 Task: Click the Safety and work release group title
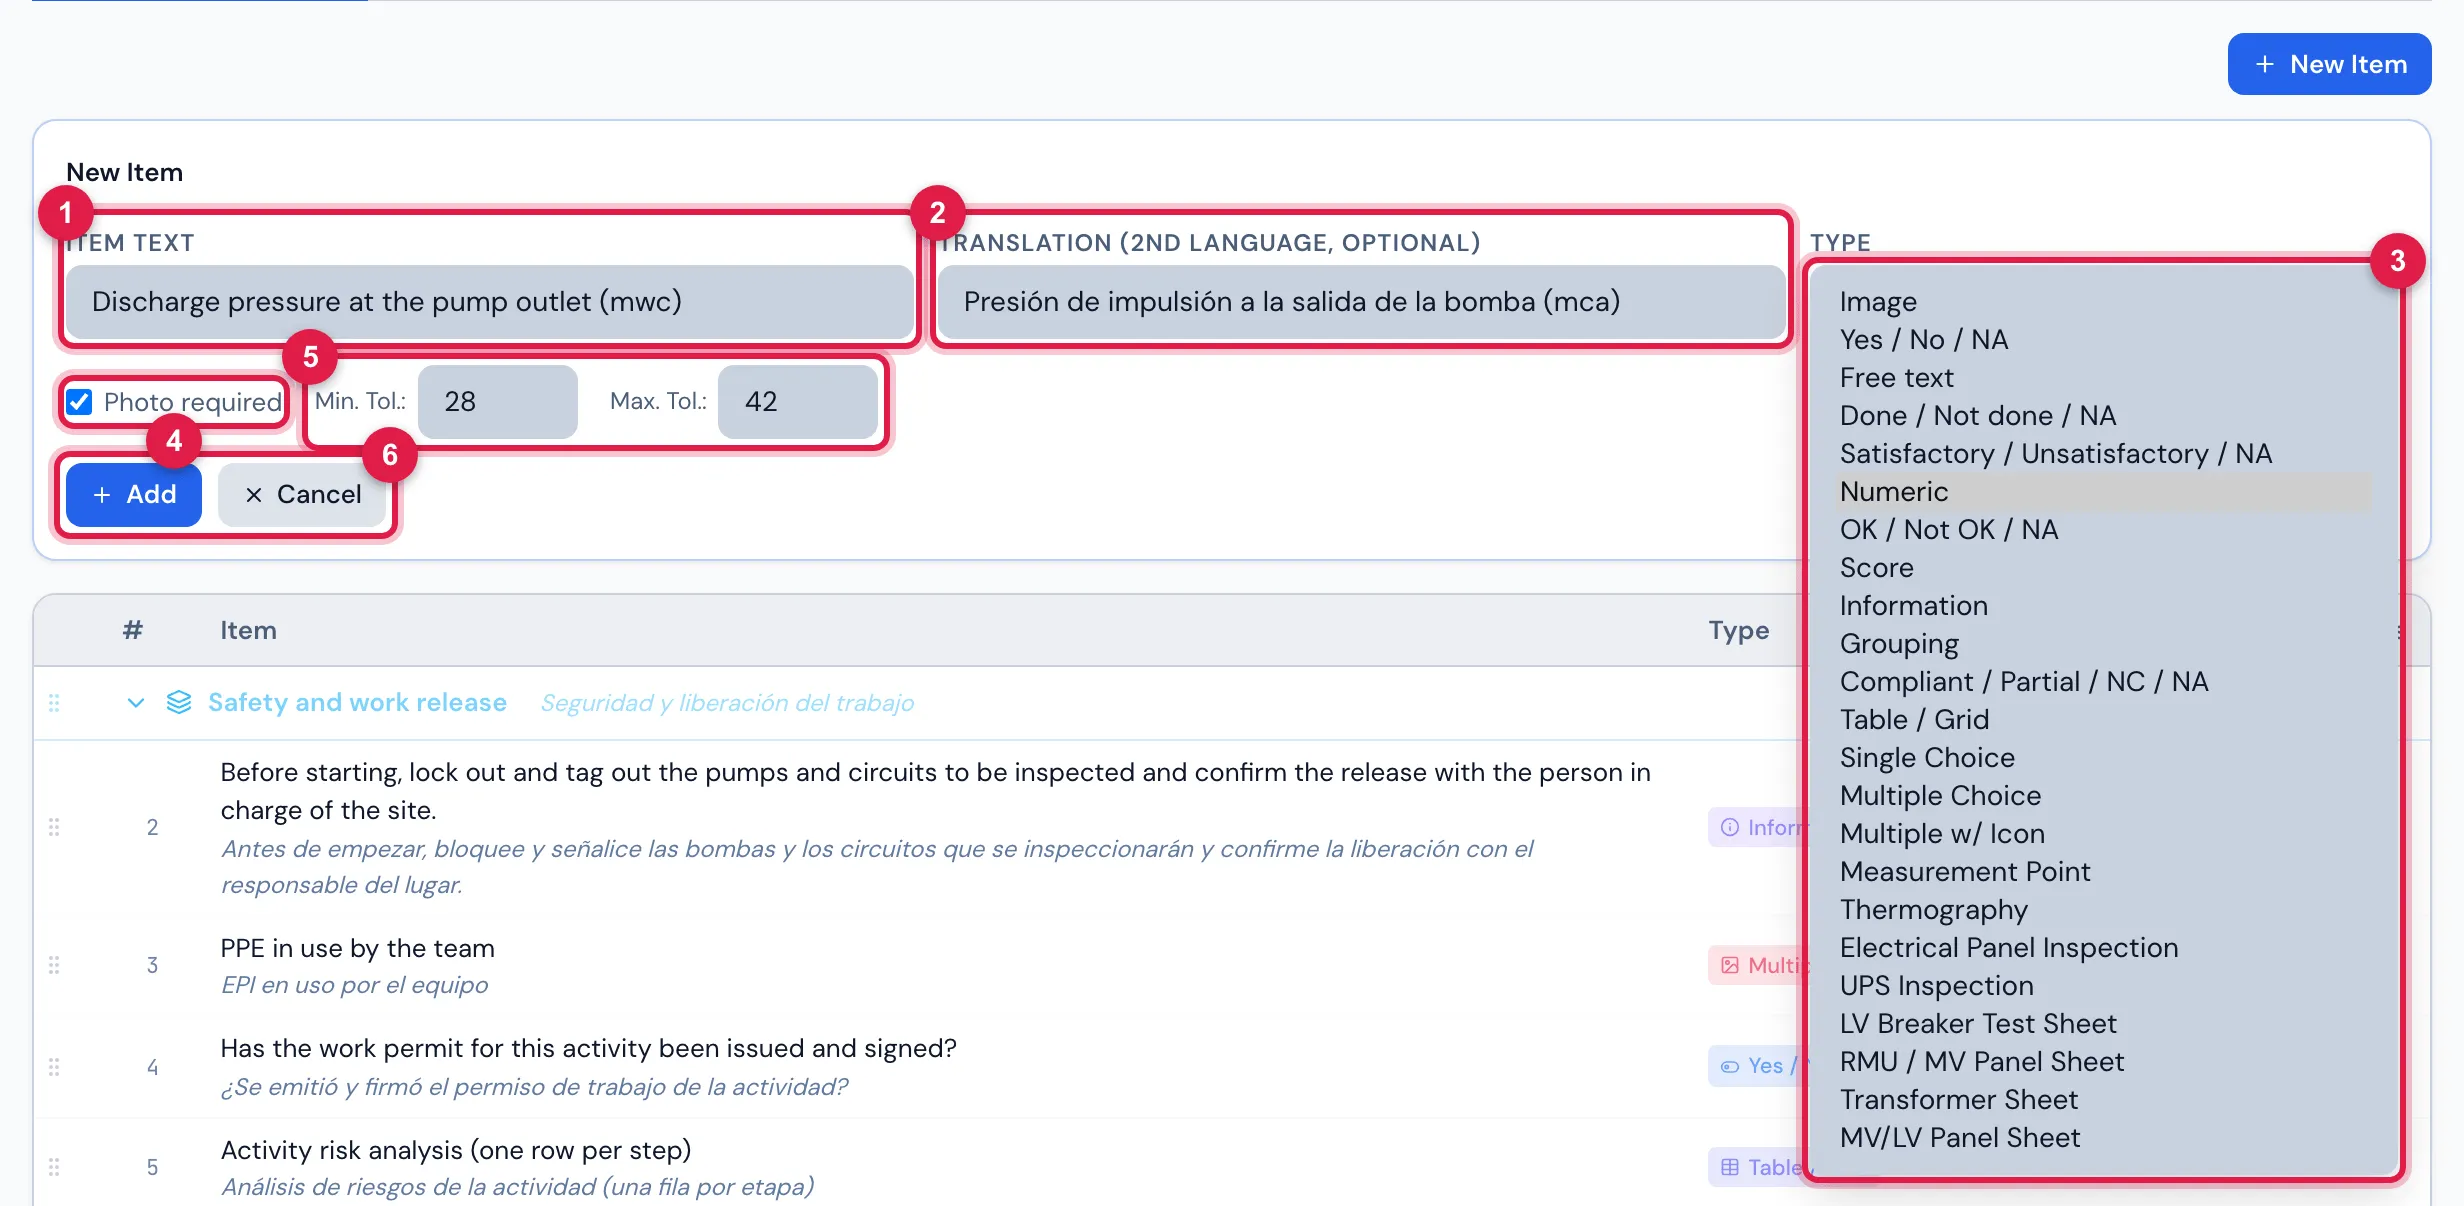357,702
